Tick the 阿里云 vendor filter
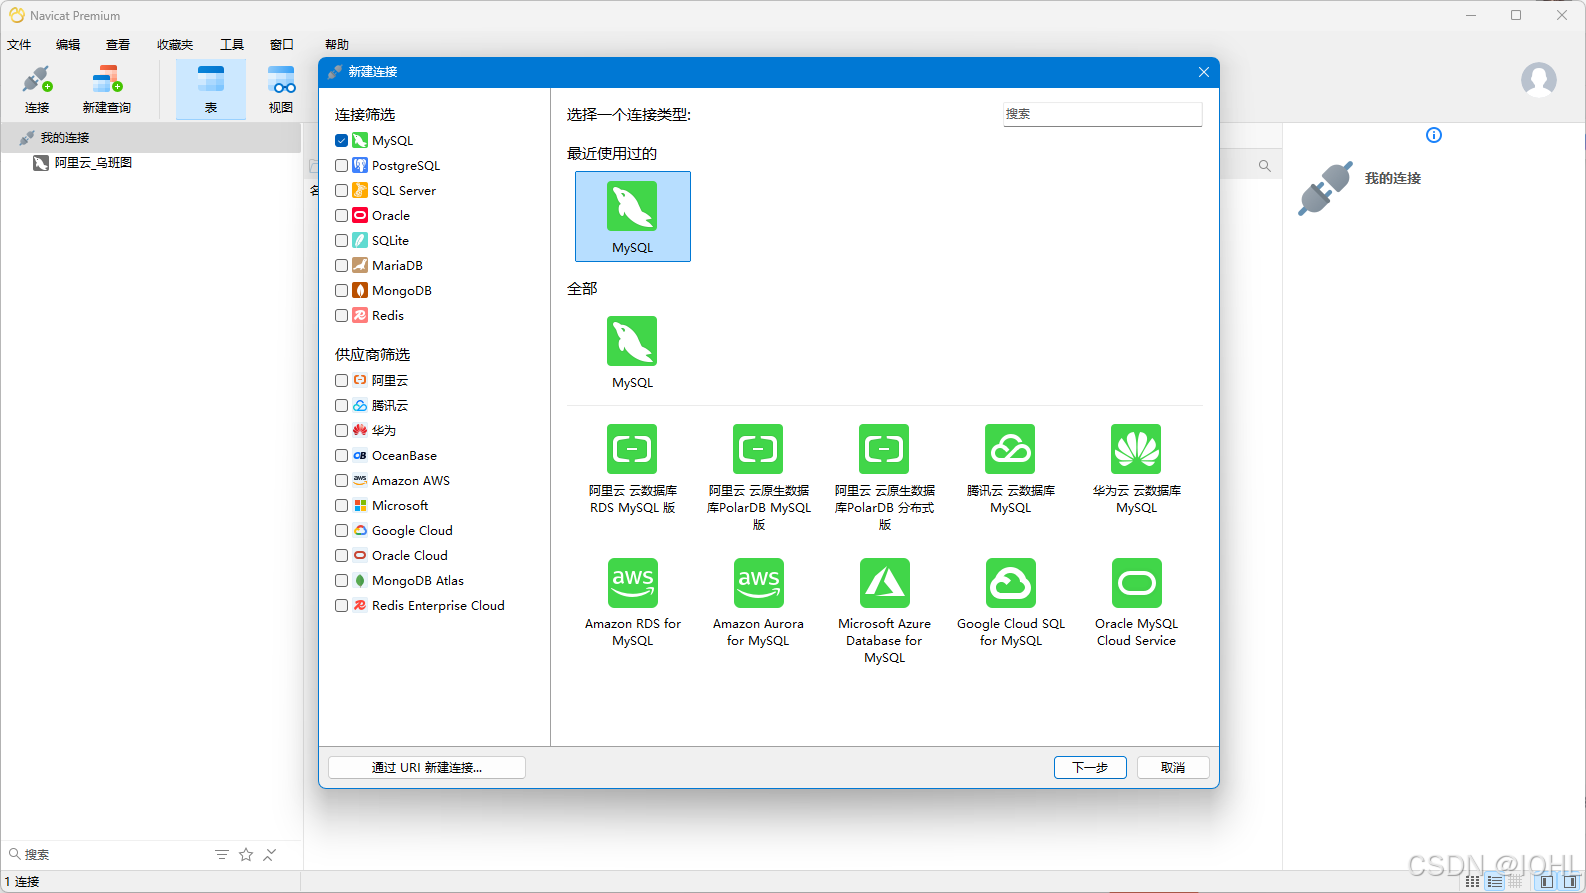 [x=342, y=381]
